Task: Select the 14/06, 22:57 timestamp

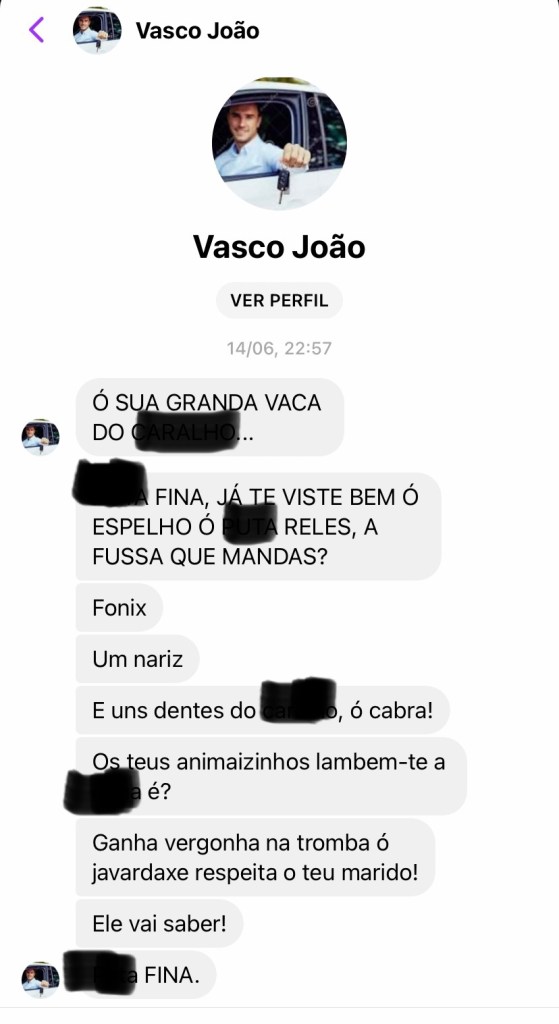Action: click(280, 348)
